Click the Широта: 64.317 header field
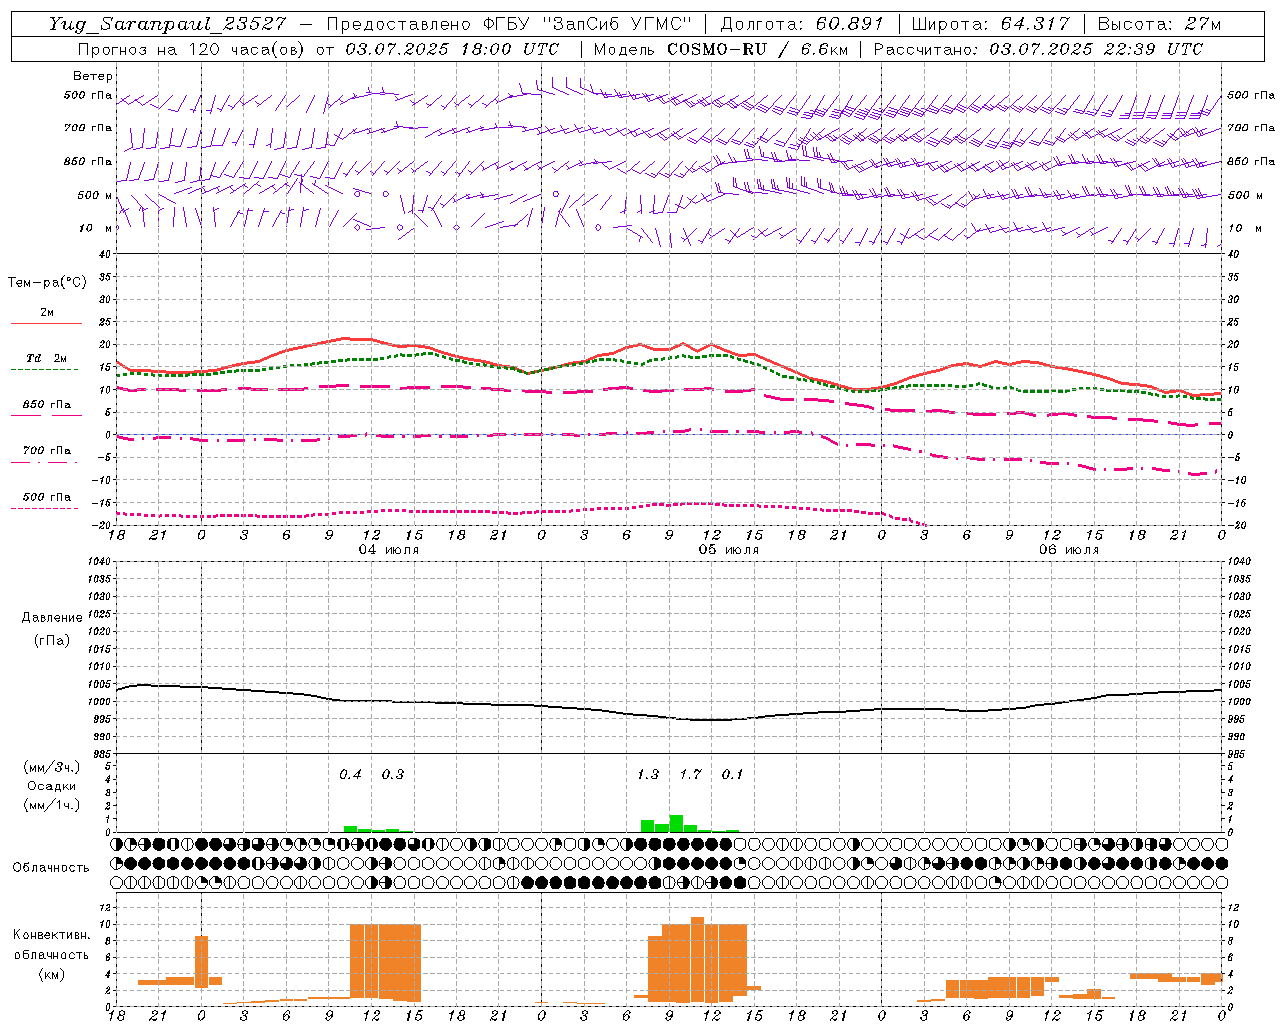The height and width of the screenshot is (1024, 1280). 990,24
